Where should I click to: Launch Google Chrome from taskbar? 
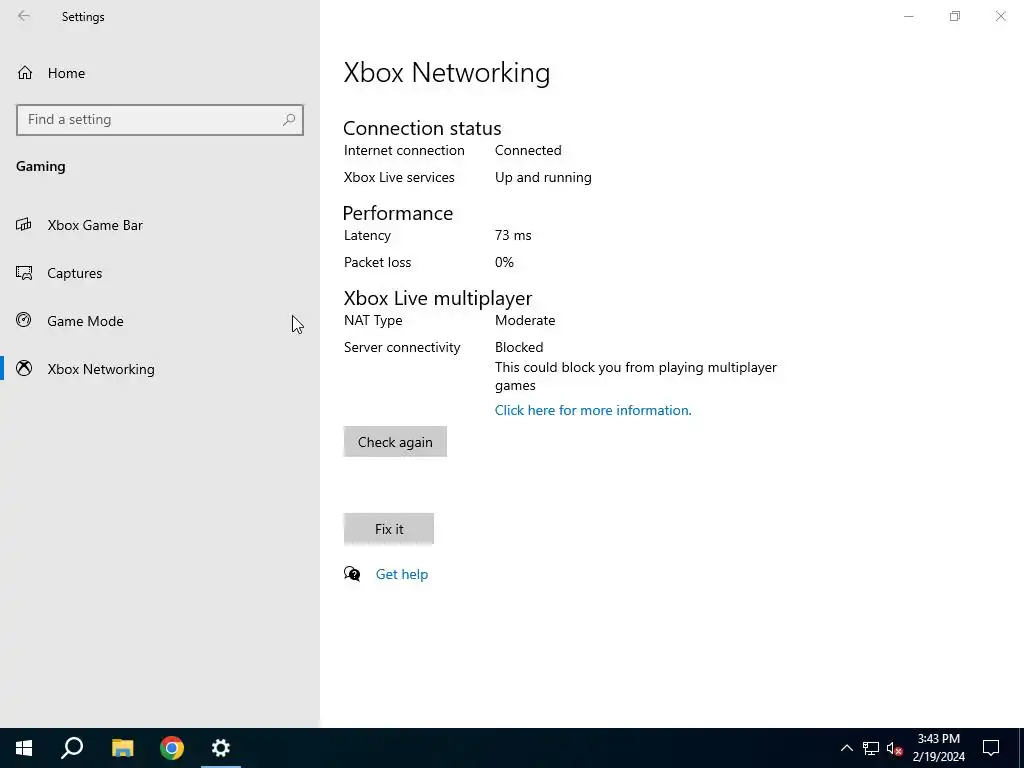click(x=172, y=748)
